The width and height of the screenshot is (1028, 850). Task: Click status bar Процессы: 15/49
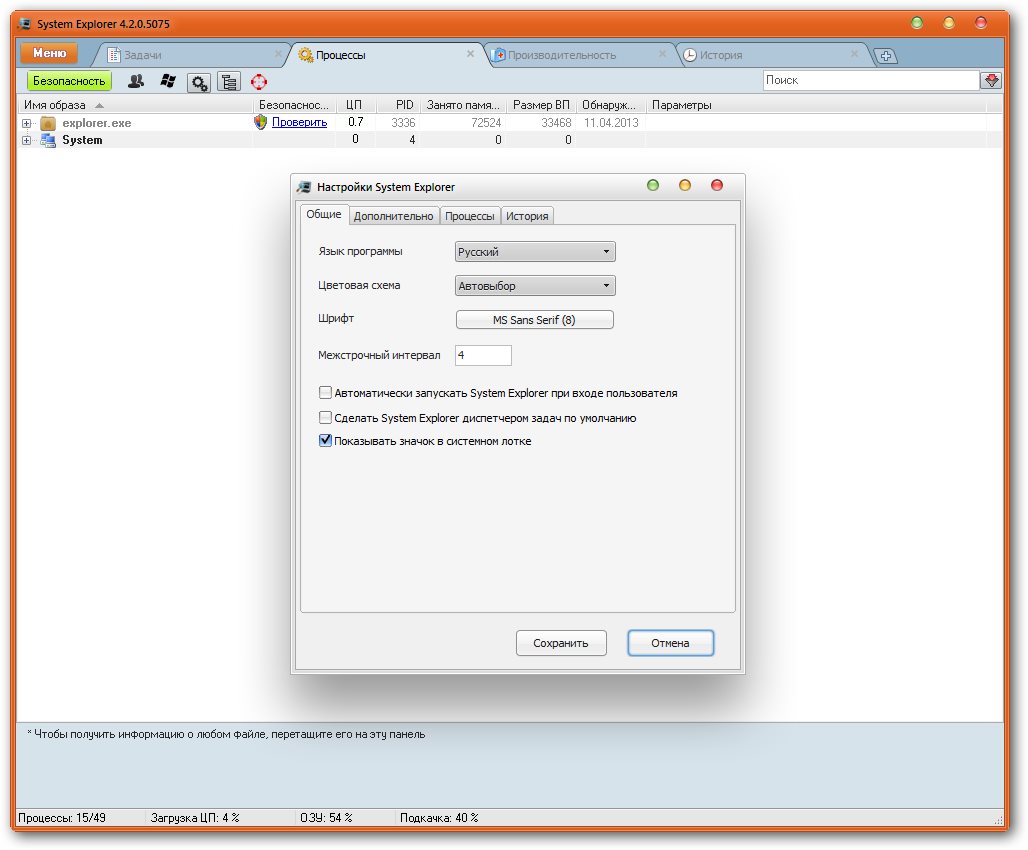point(62,818)
